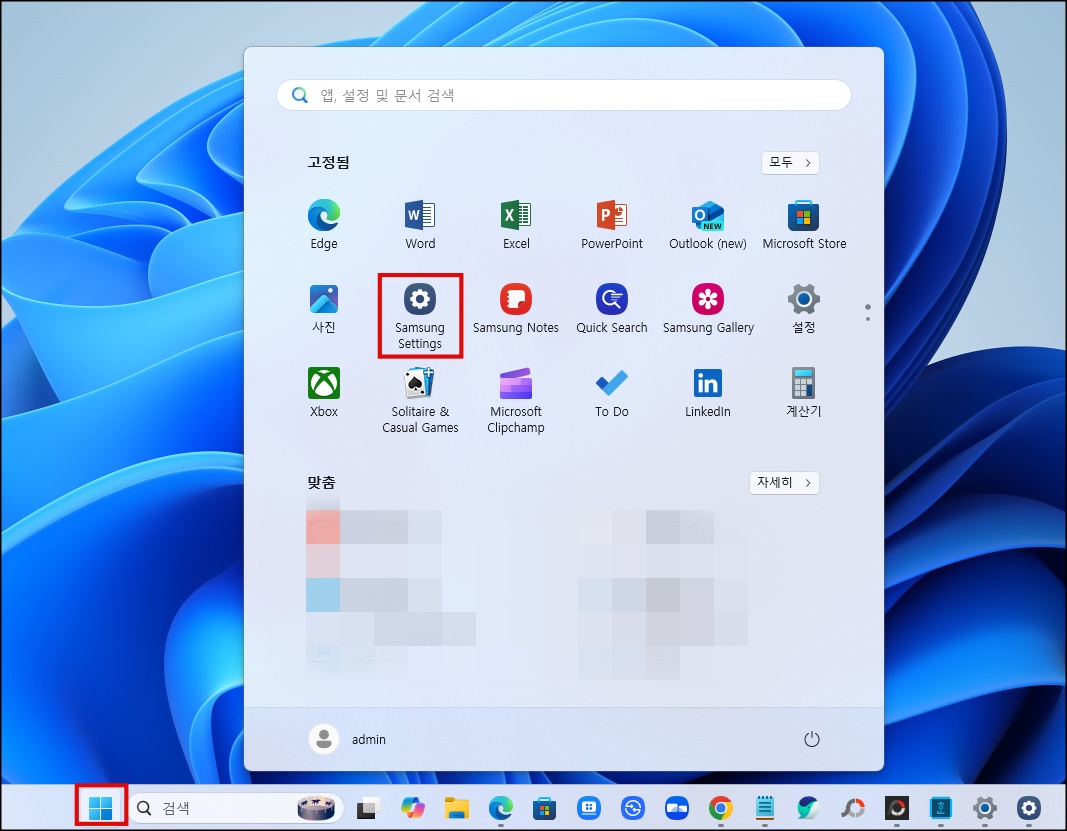This screenshot has width=1067, height=831.
Task: Click the Windows Start button
Action: 101,808
